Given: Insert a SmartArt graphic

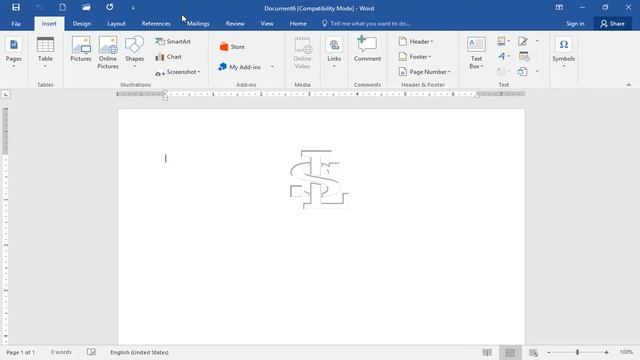Looking at the screenshot, I should tap(173, 41).
